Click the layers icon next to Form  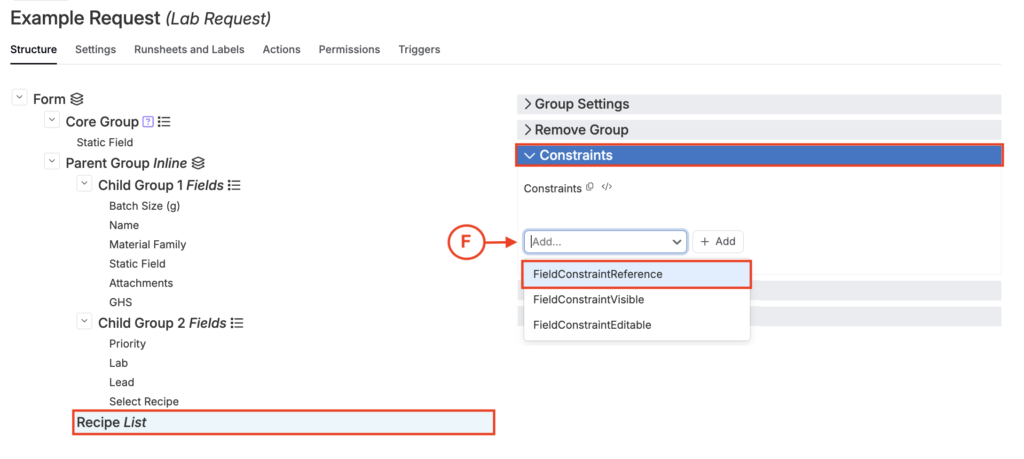pos(77,99)
